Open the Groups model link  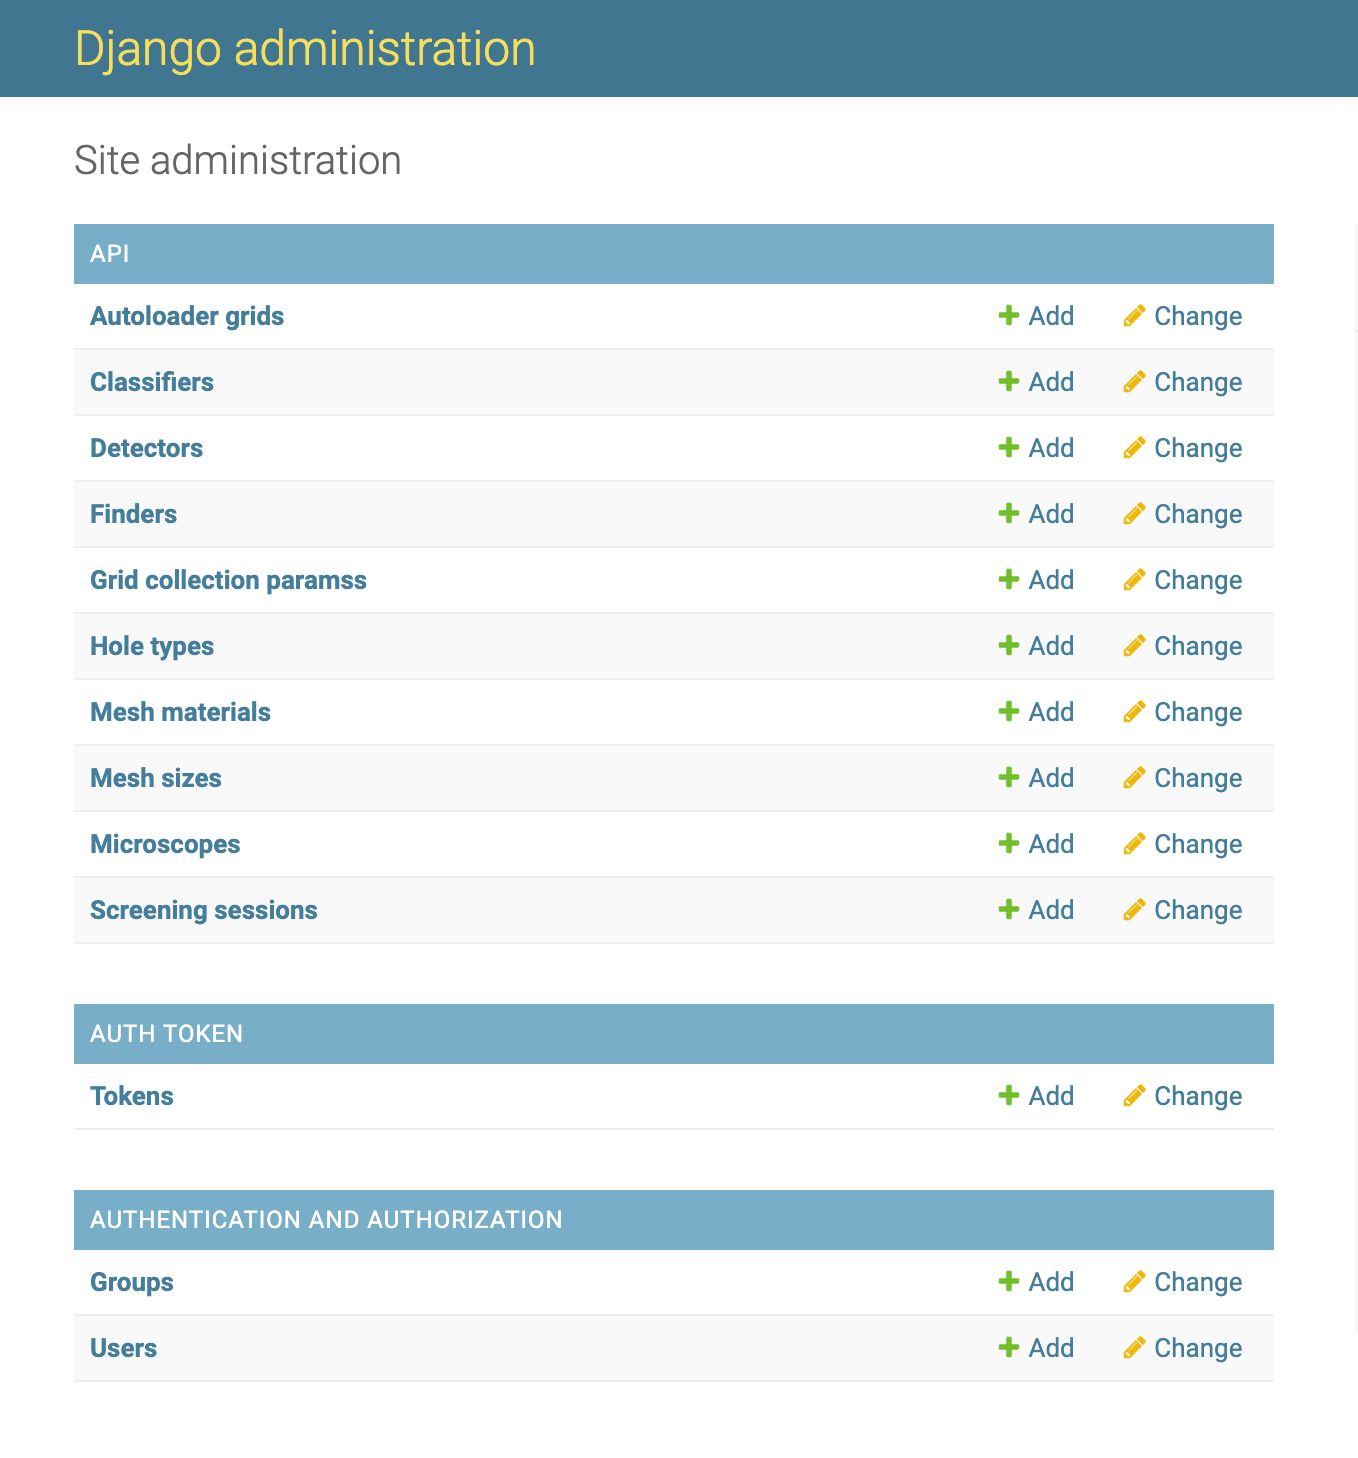[132, 1282]
